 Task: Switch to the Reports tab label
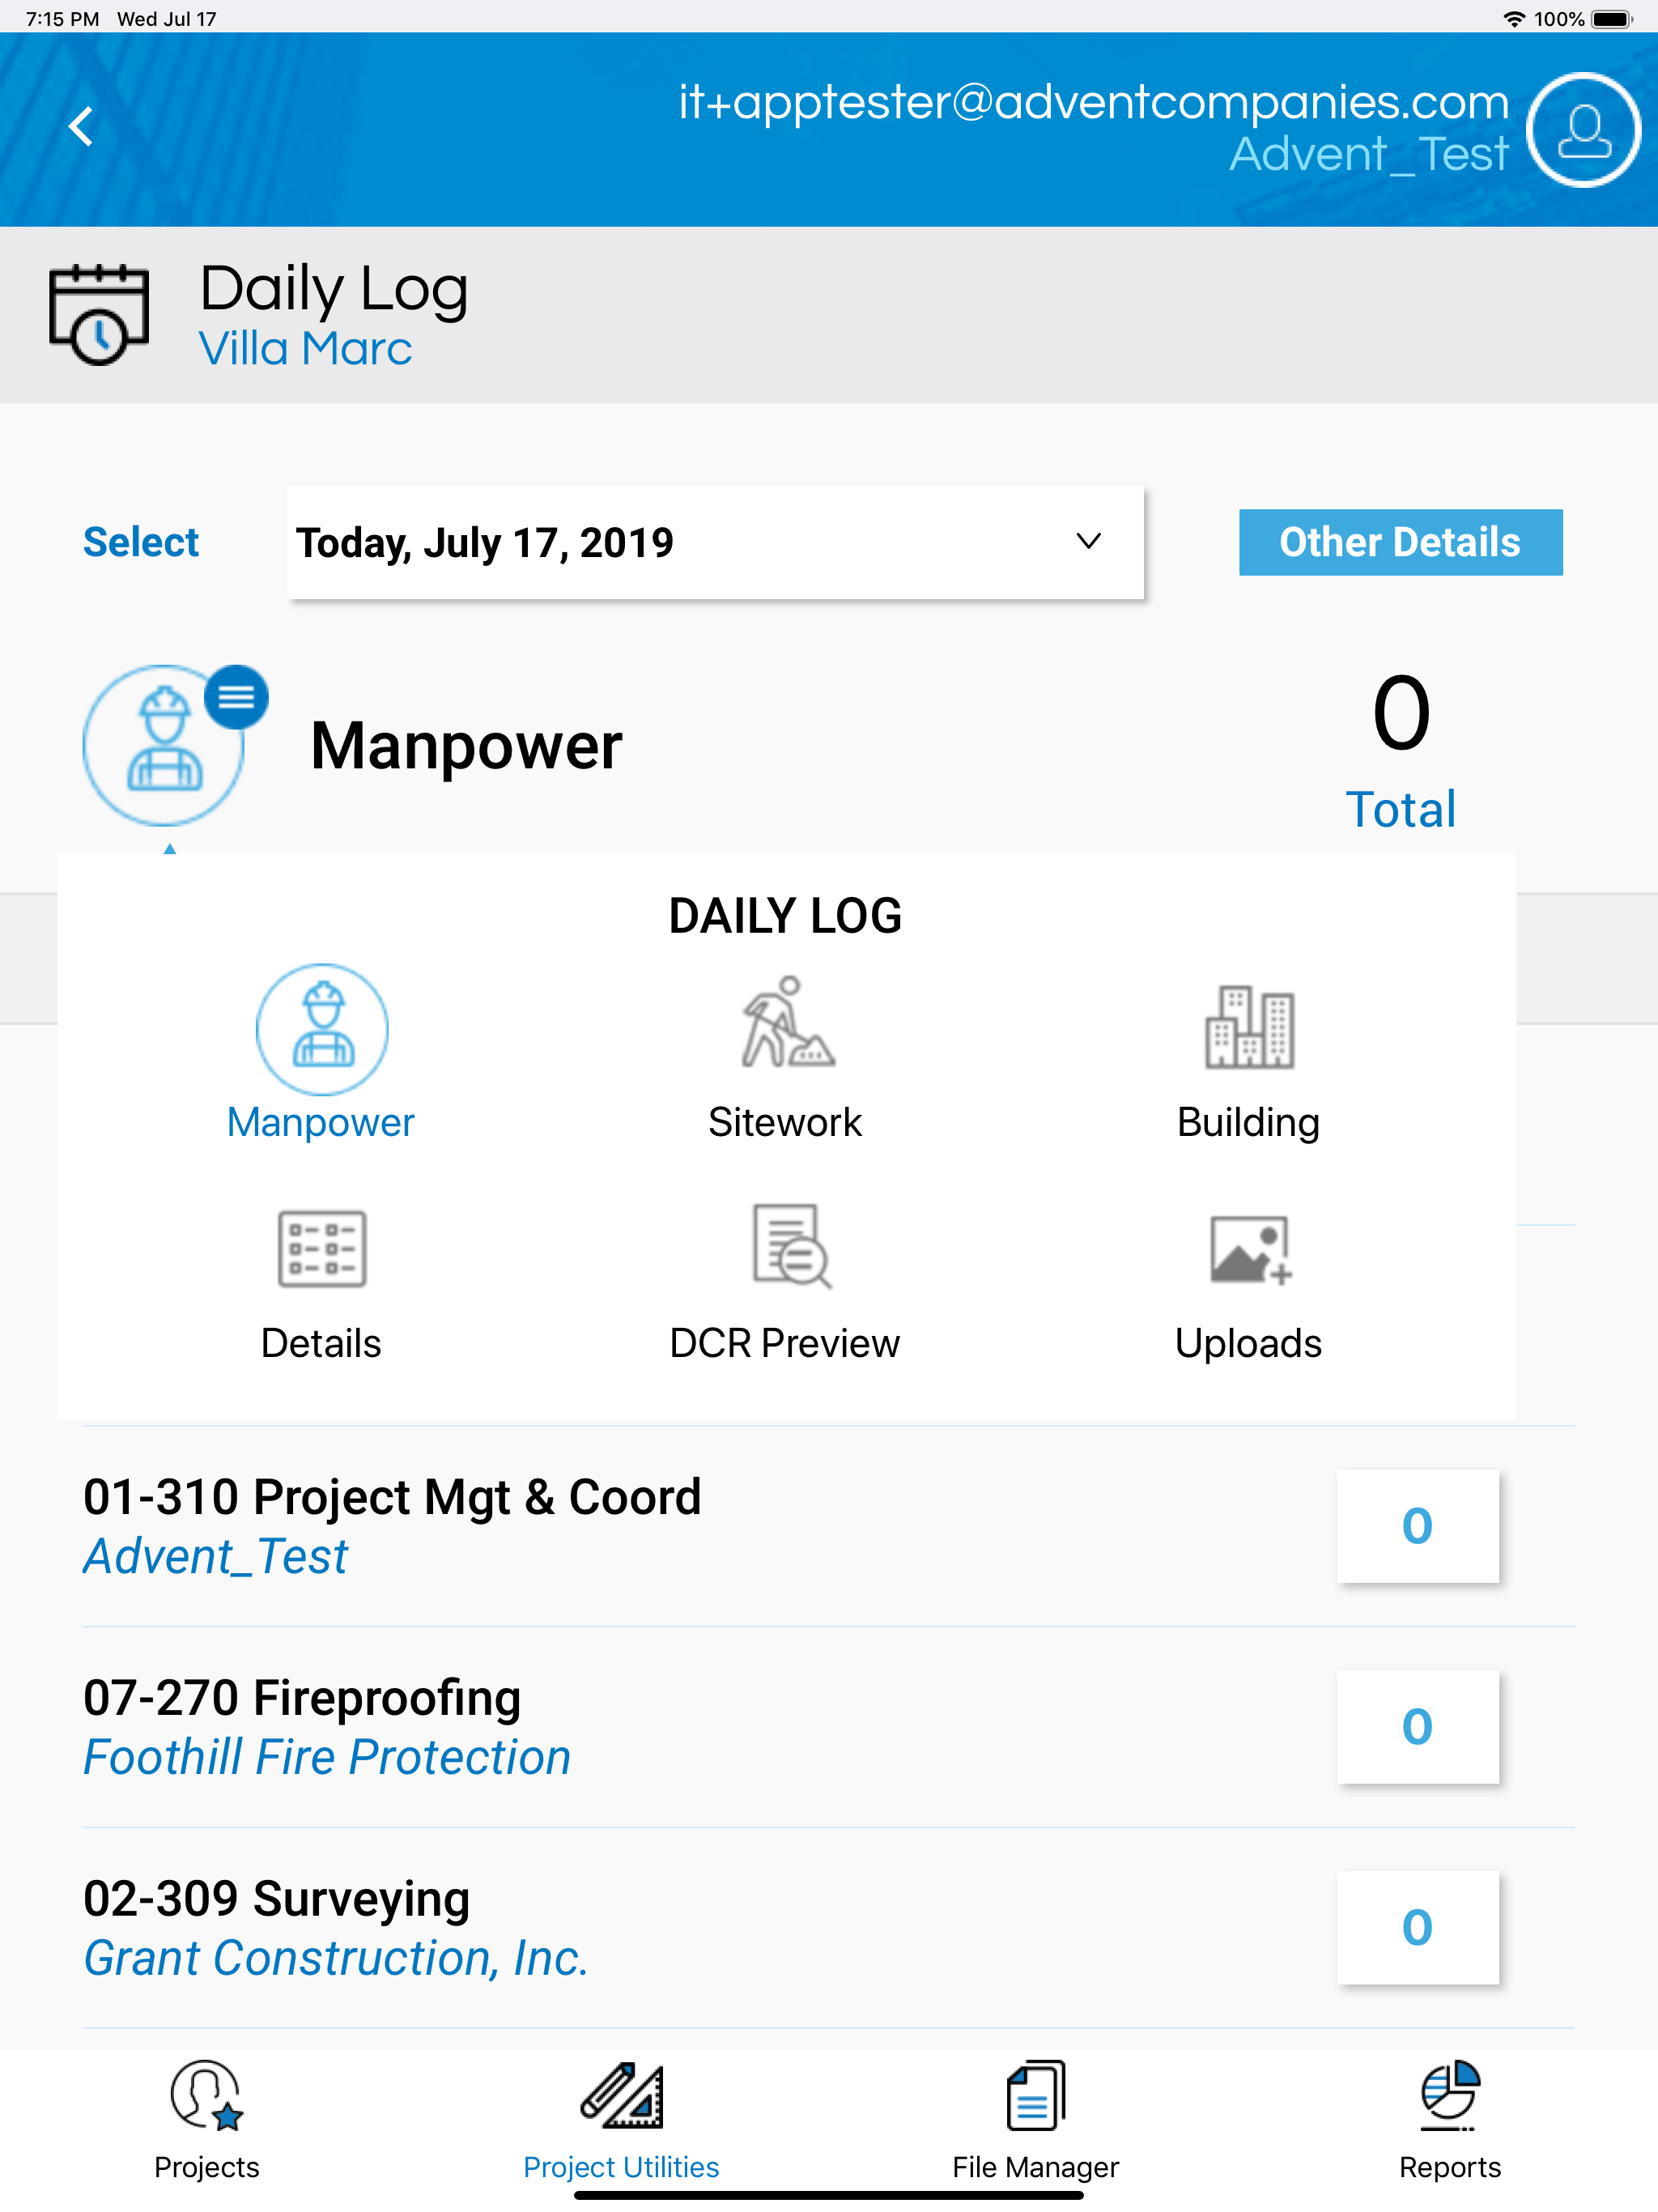click(1450, 2167)
